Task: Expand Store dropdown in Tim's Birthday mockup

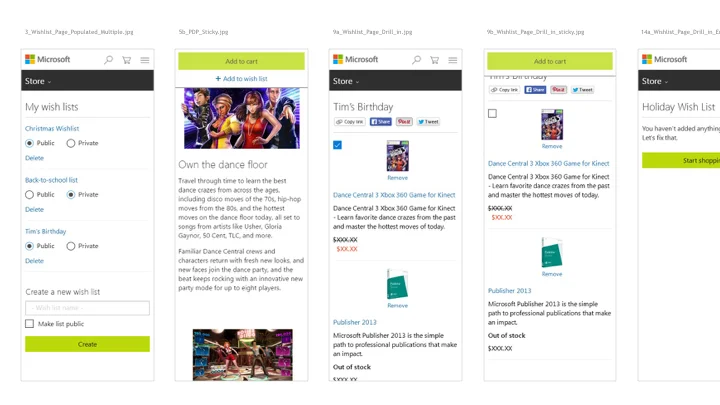Action: coord(346,81)
